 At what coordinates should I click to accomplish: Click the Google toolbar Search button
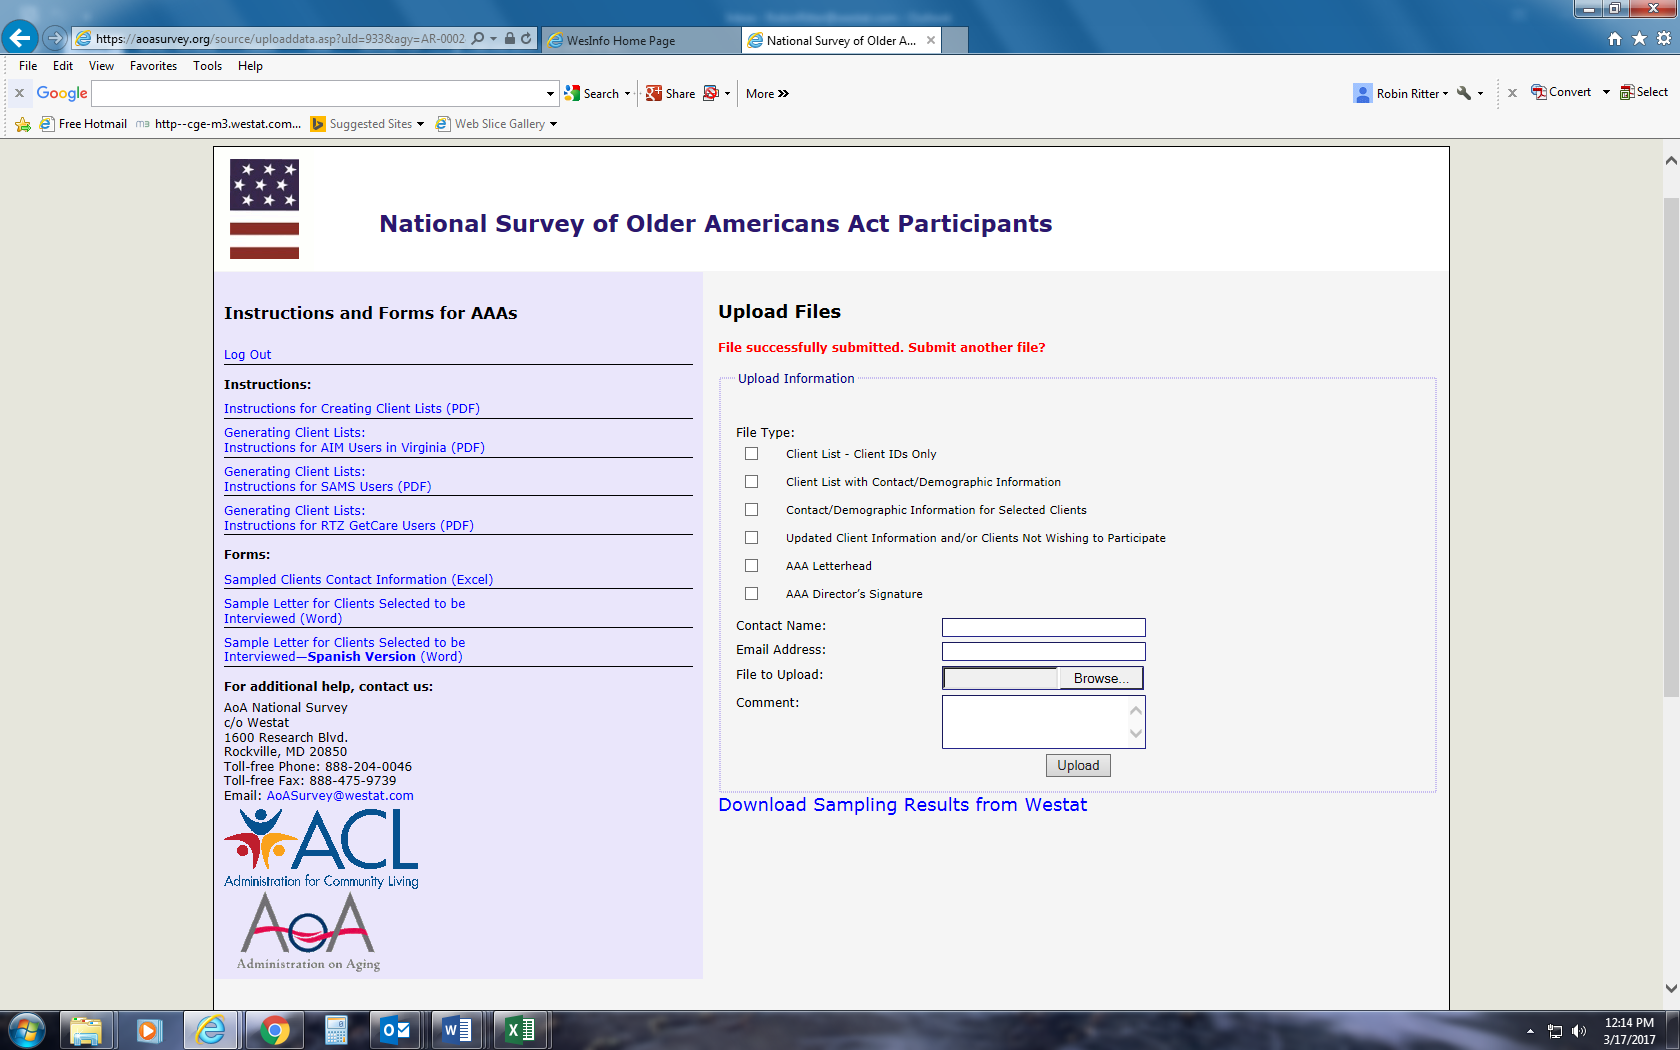pos(592,93)
